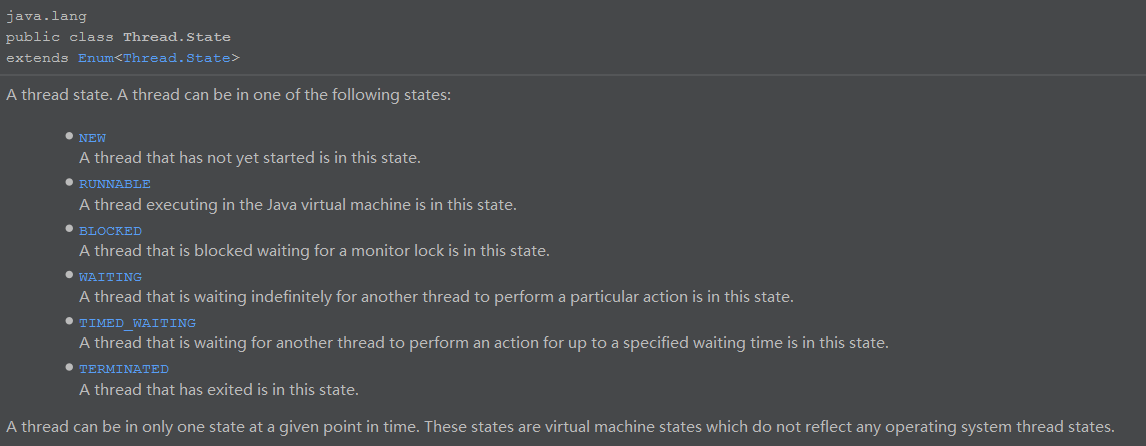Go to the RUNNABLE constant documentation

tap(115, 184)
